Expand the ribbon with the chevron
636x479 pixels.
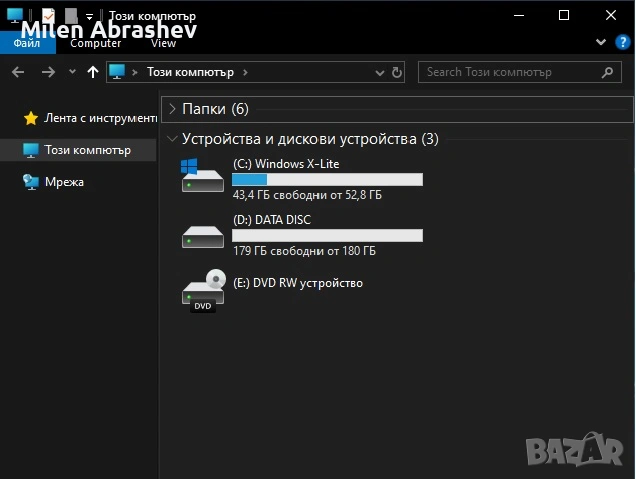[x=600, y=43]
